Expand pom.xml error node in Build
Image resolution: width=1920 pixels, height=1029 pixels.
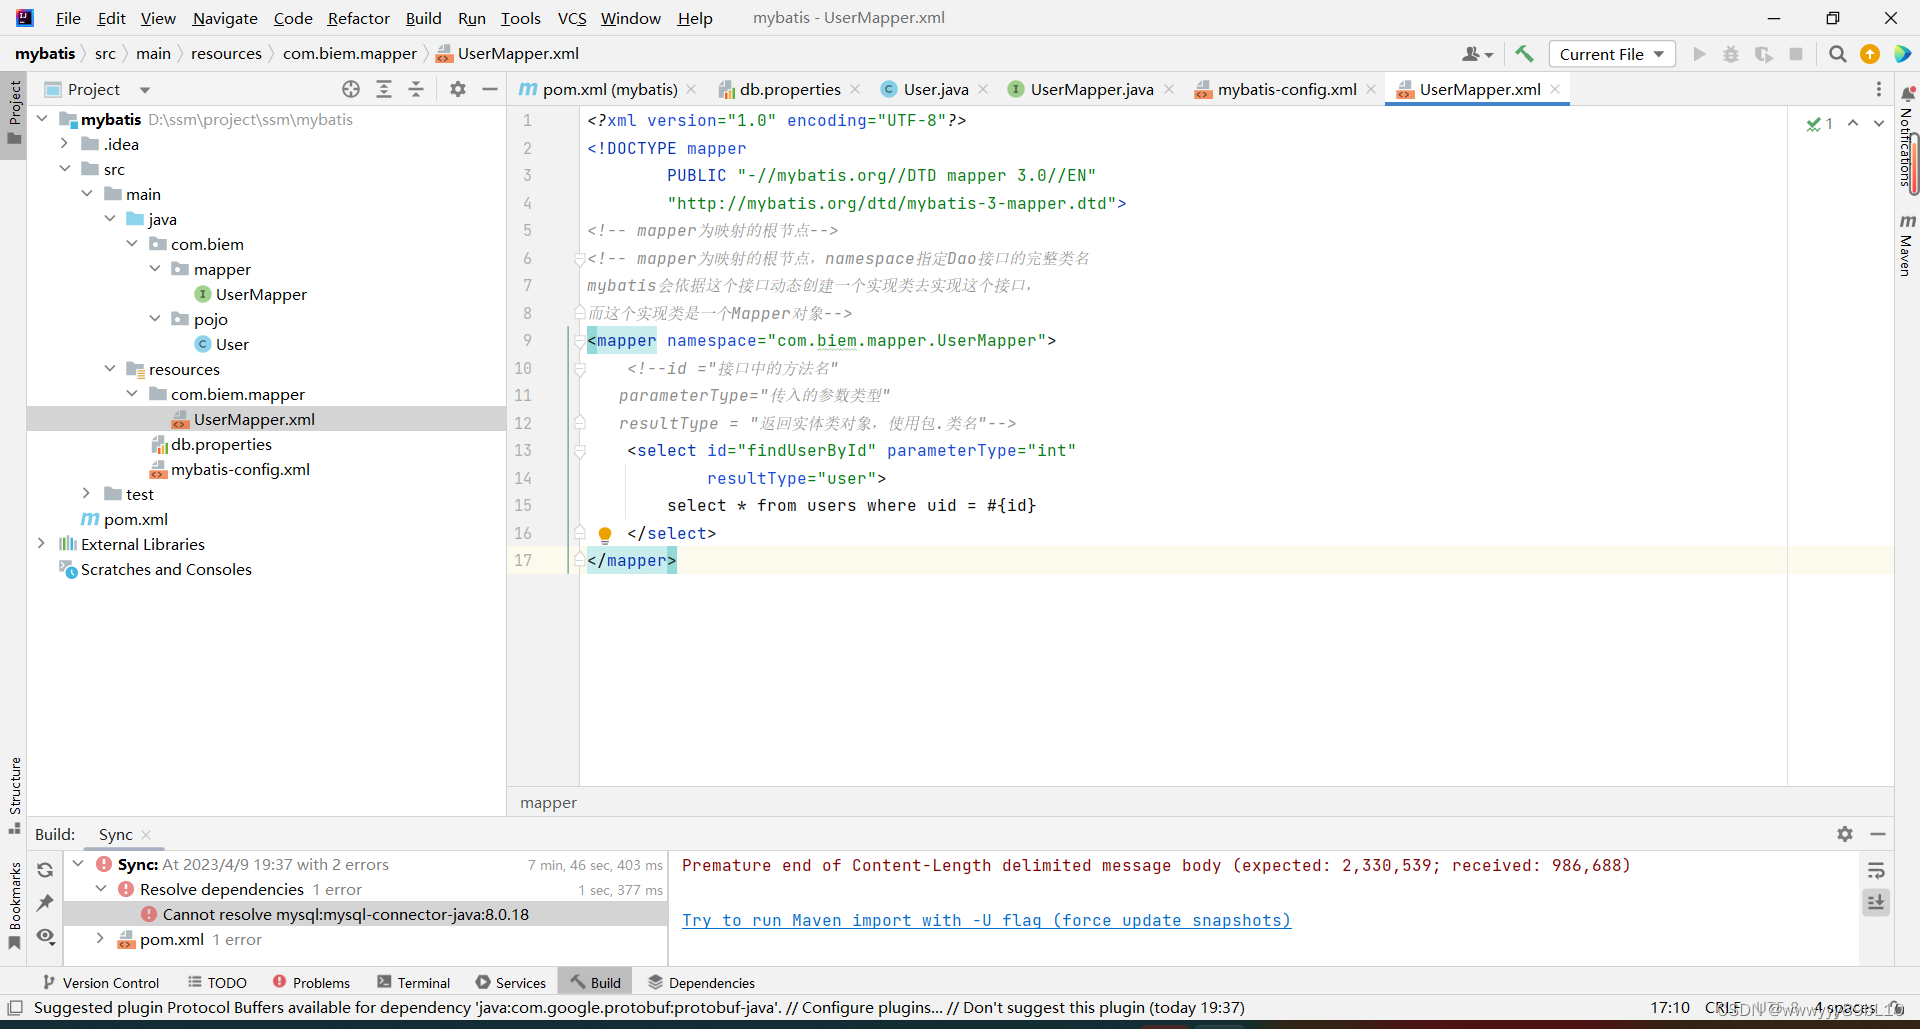point(100,939)
